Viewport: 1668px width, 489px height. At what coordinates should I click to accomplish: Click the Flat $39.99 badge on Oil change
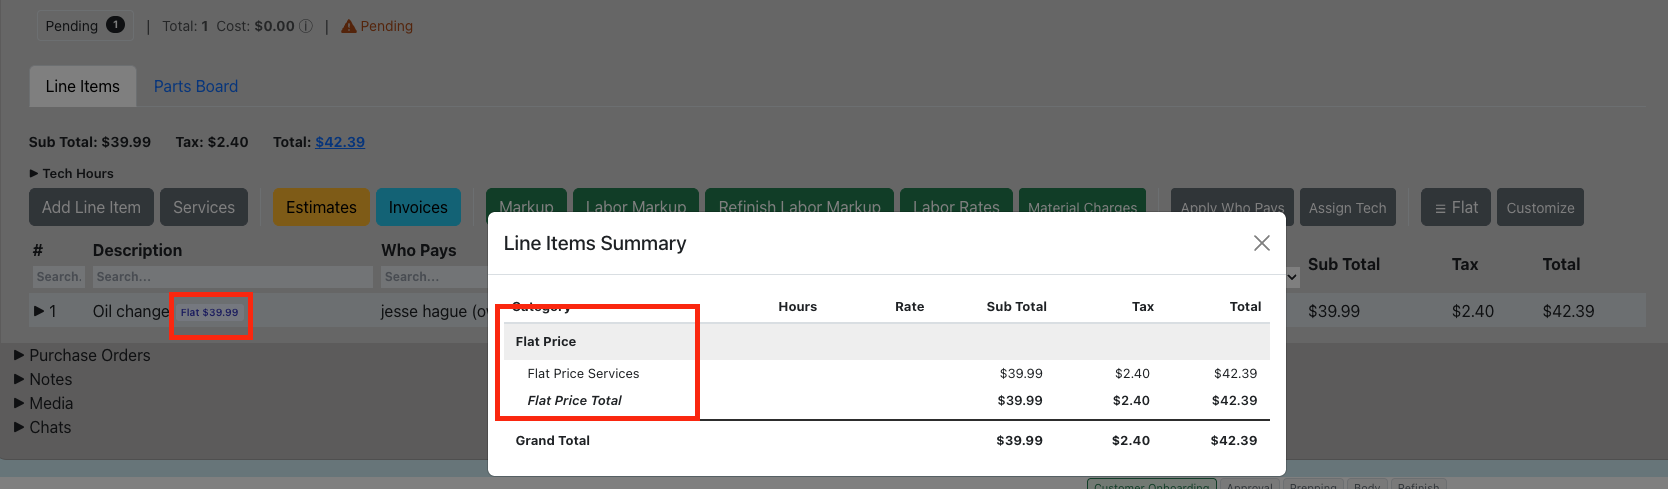coord(210,312)
